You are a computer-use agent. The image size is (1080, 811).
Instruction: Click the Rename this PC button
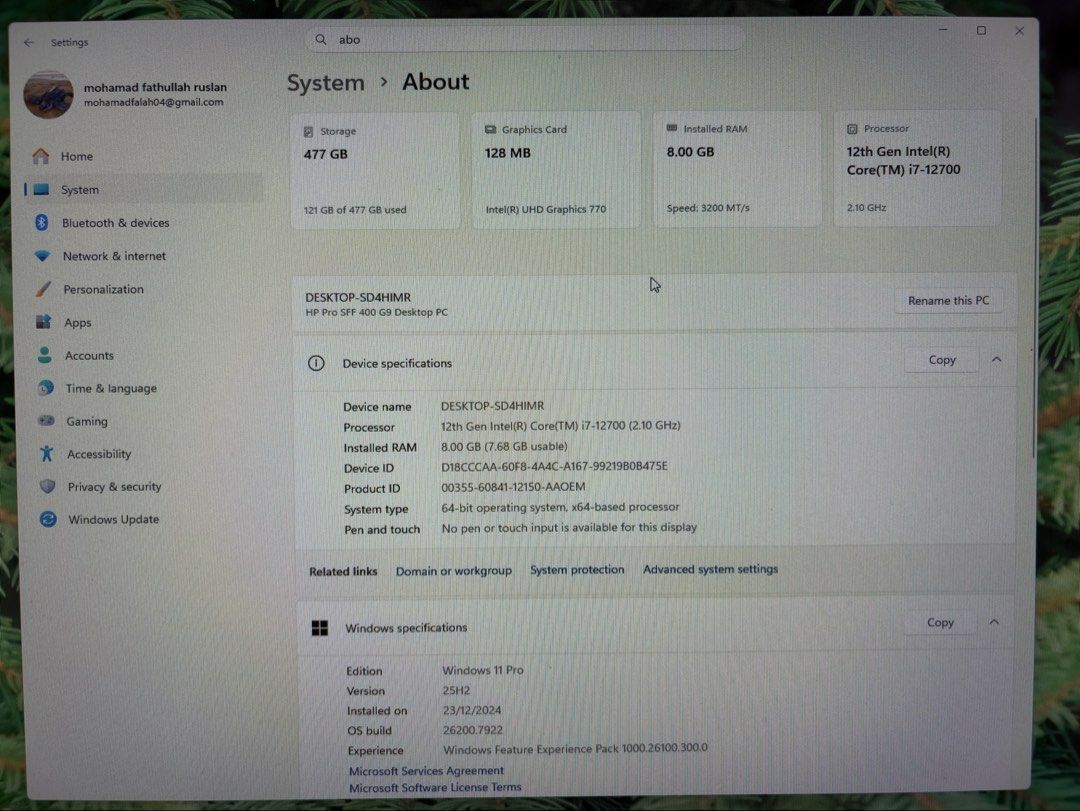pyautogui.click(x=948, y=301)
